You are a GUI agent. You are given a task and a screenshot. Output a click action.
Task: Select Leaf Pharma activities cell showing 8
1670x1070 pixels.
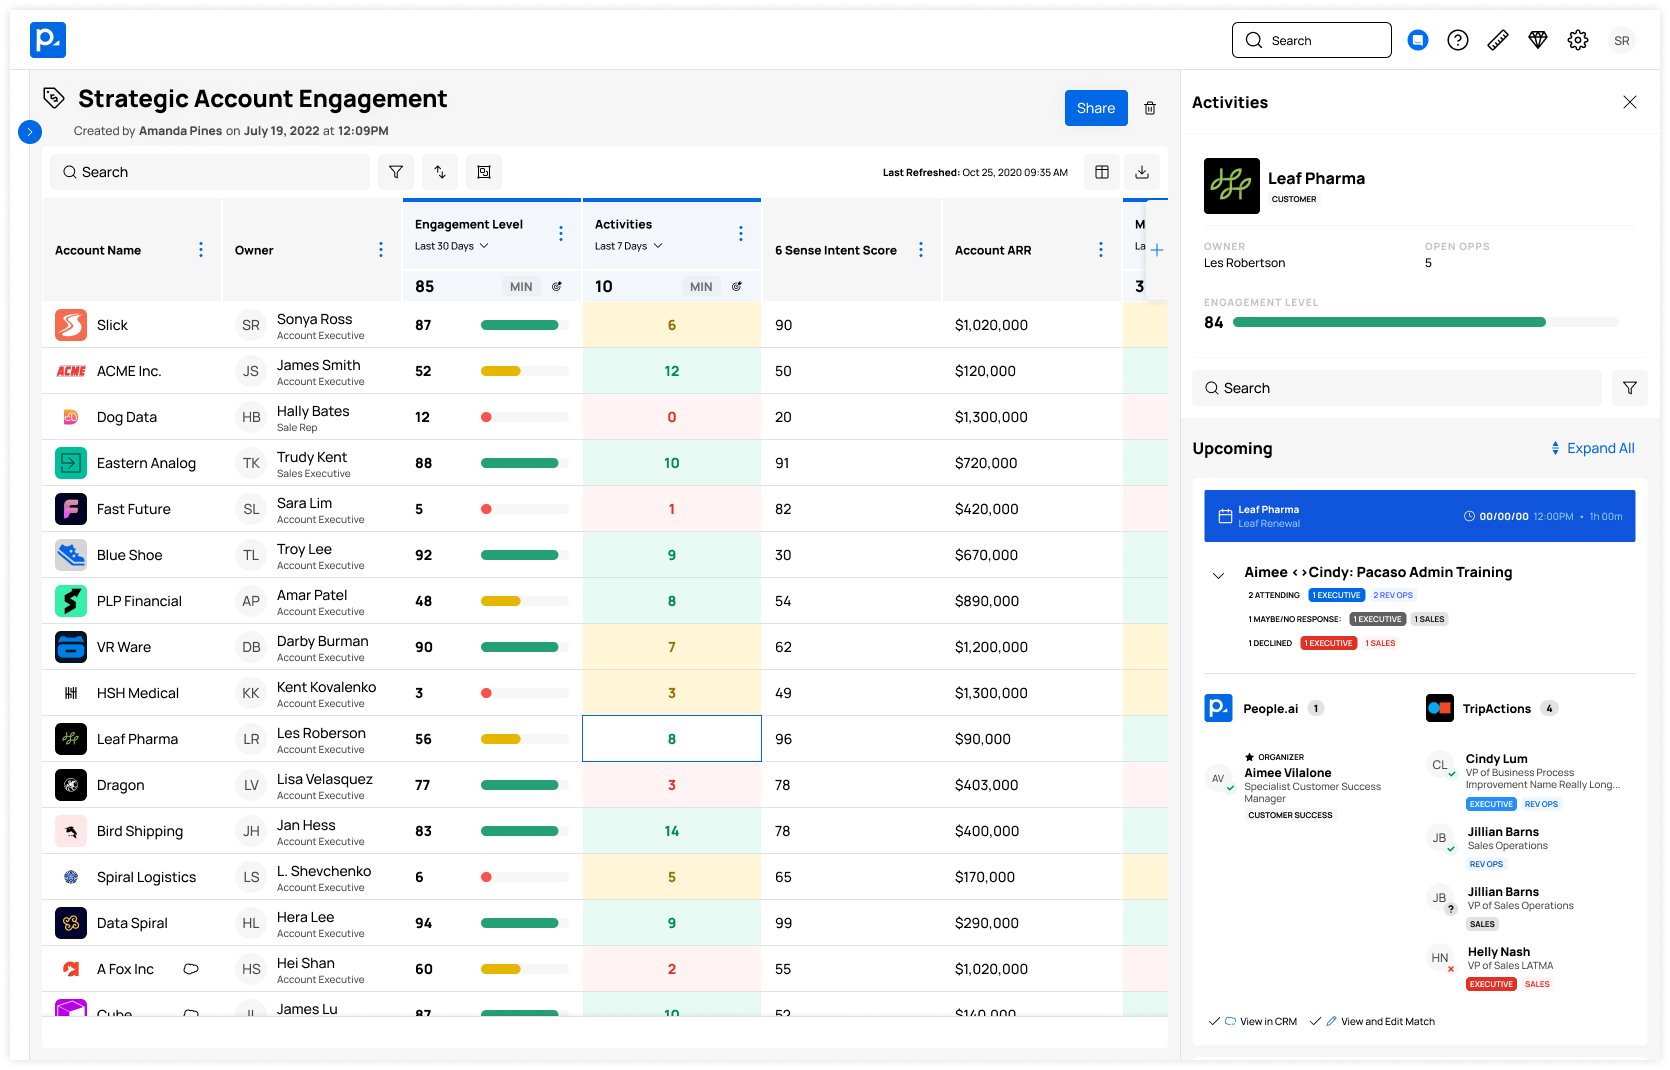[672, 739]
